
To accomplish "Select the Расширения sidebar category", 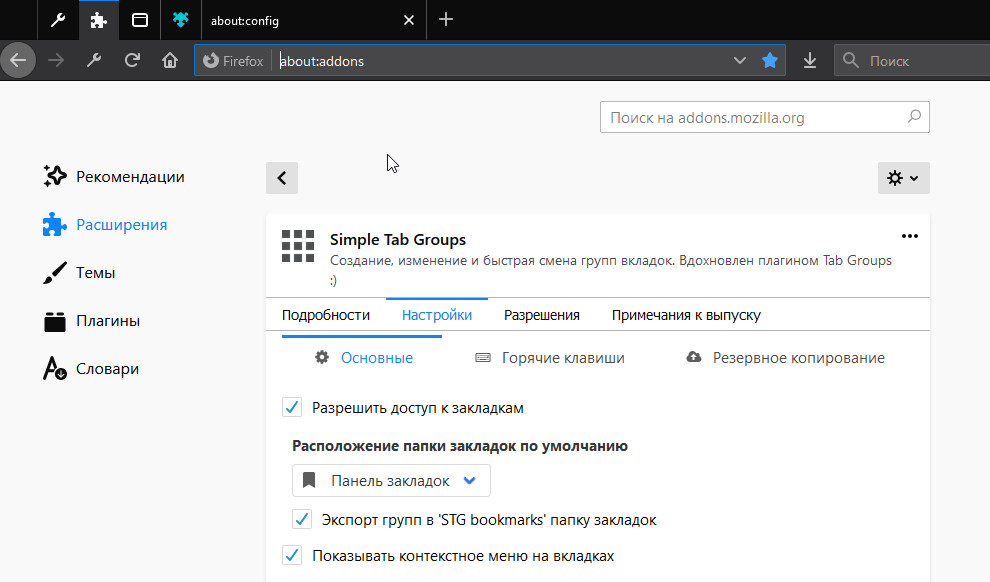I will [105, 225].
